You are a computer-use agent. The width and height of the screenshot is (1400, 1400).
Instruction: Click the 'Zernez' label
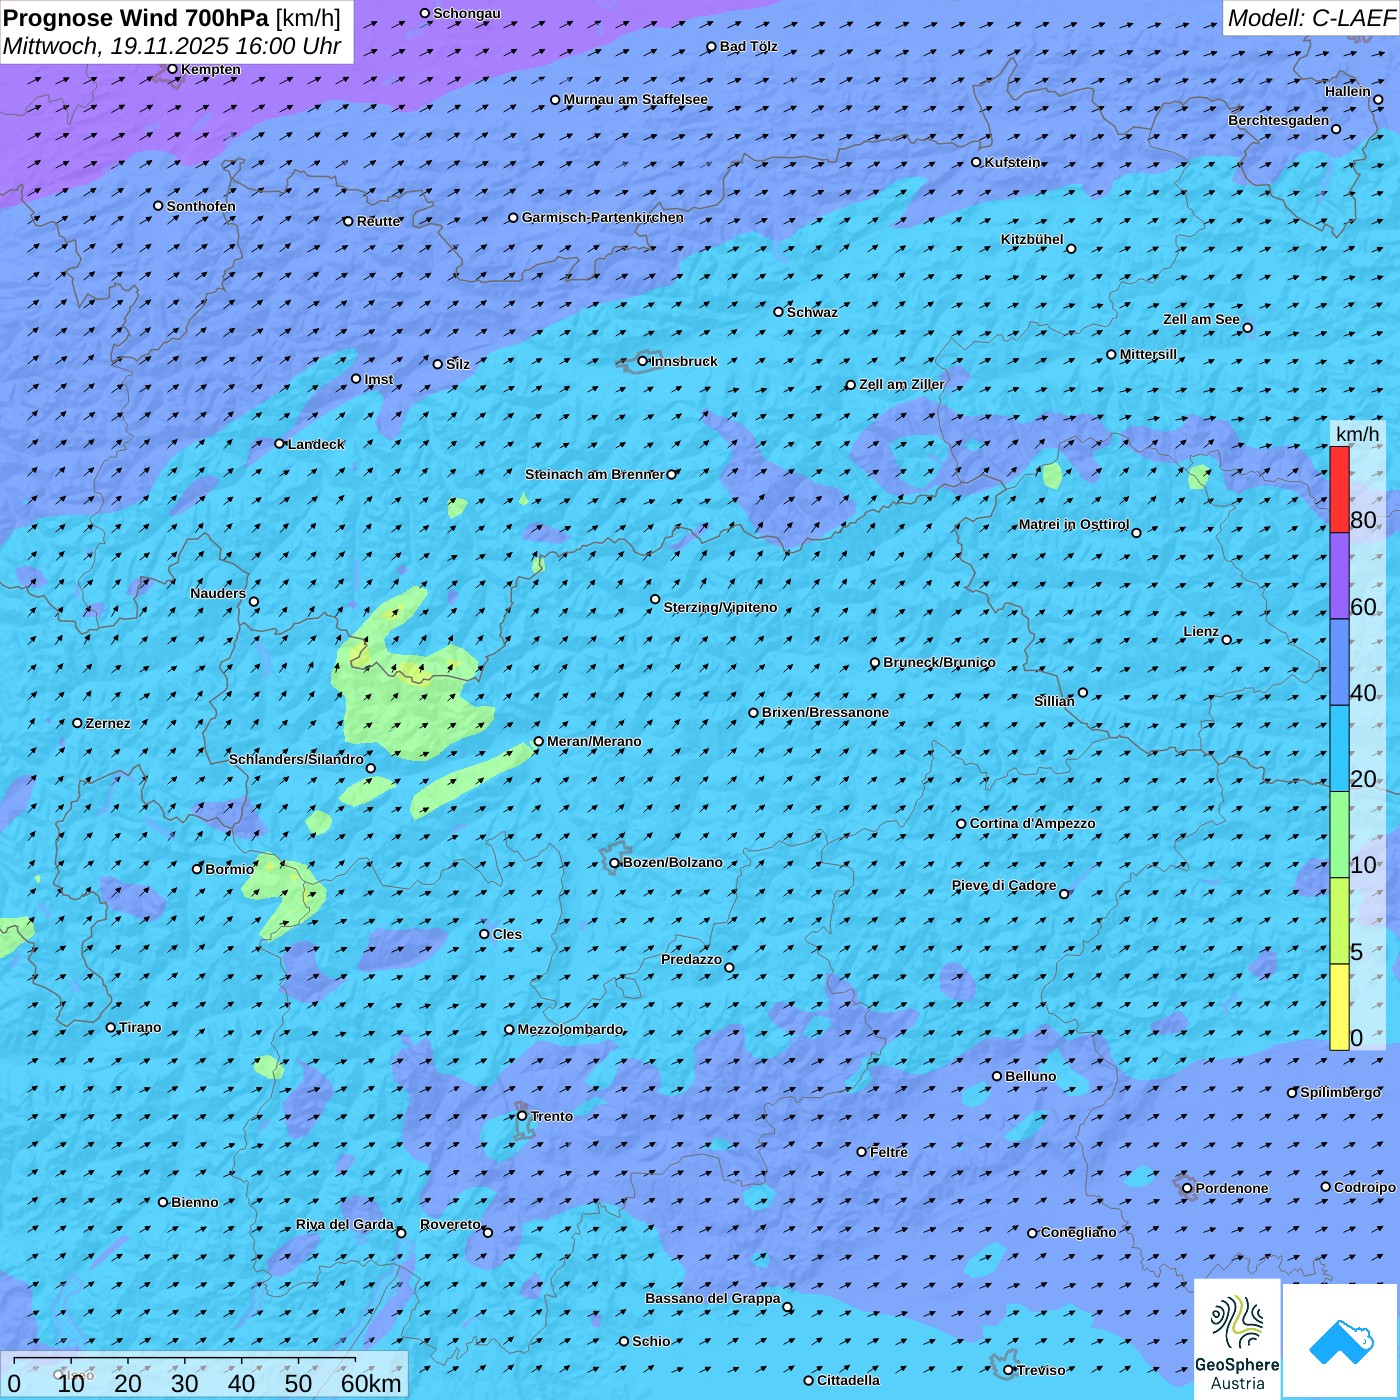[x=108, y=723]
